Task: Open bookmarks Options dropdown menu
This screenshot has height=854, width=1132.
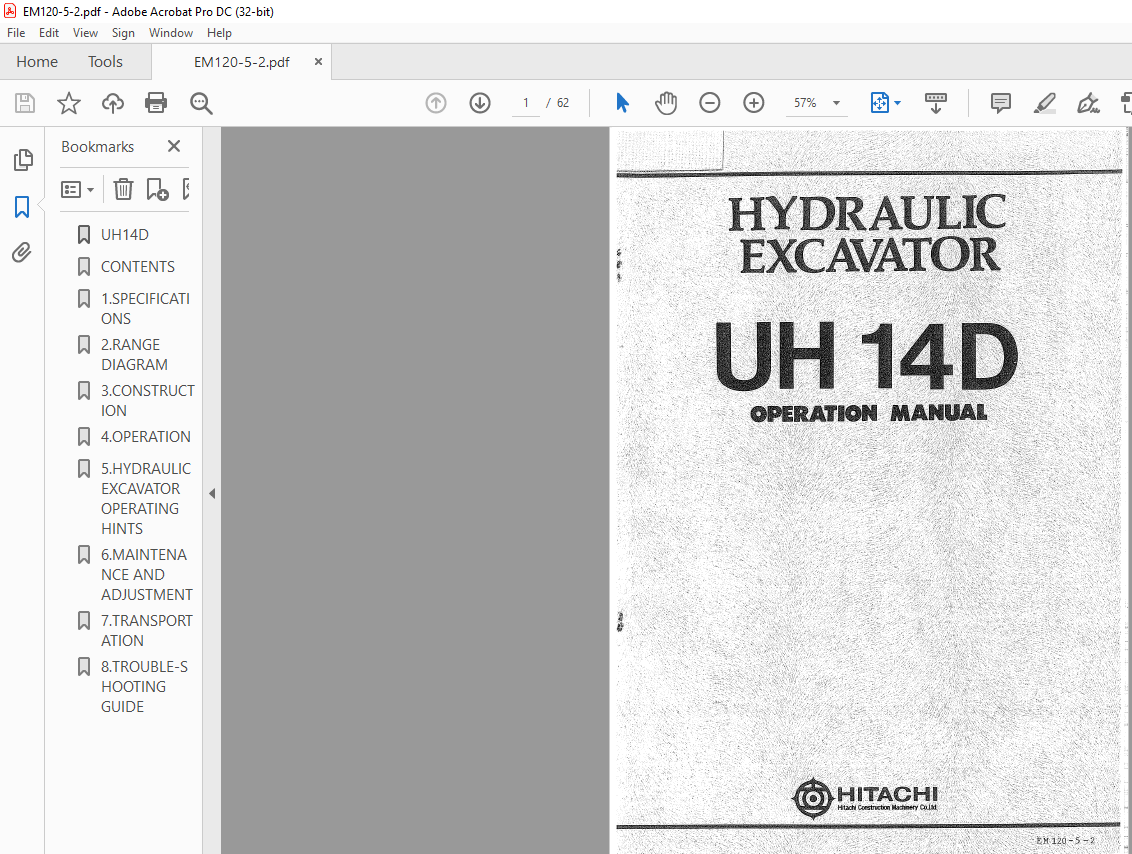Action: 78,190
